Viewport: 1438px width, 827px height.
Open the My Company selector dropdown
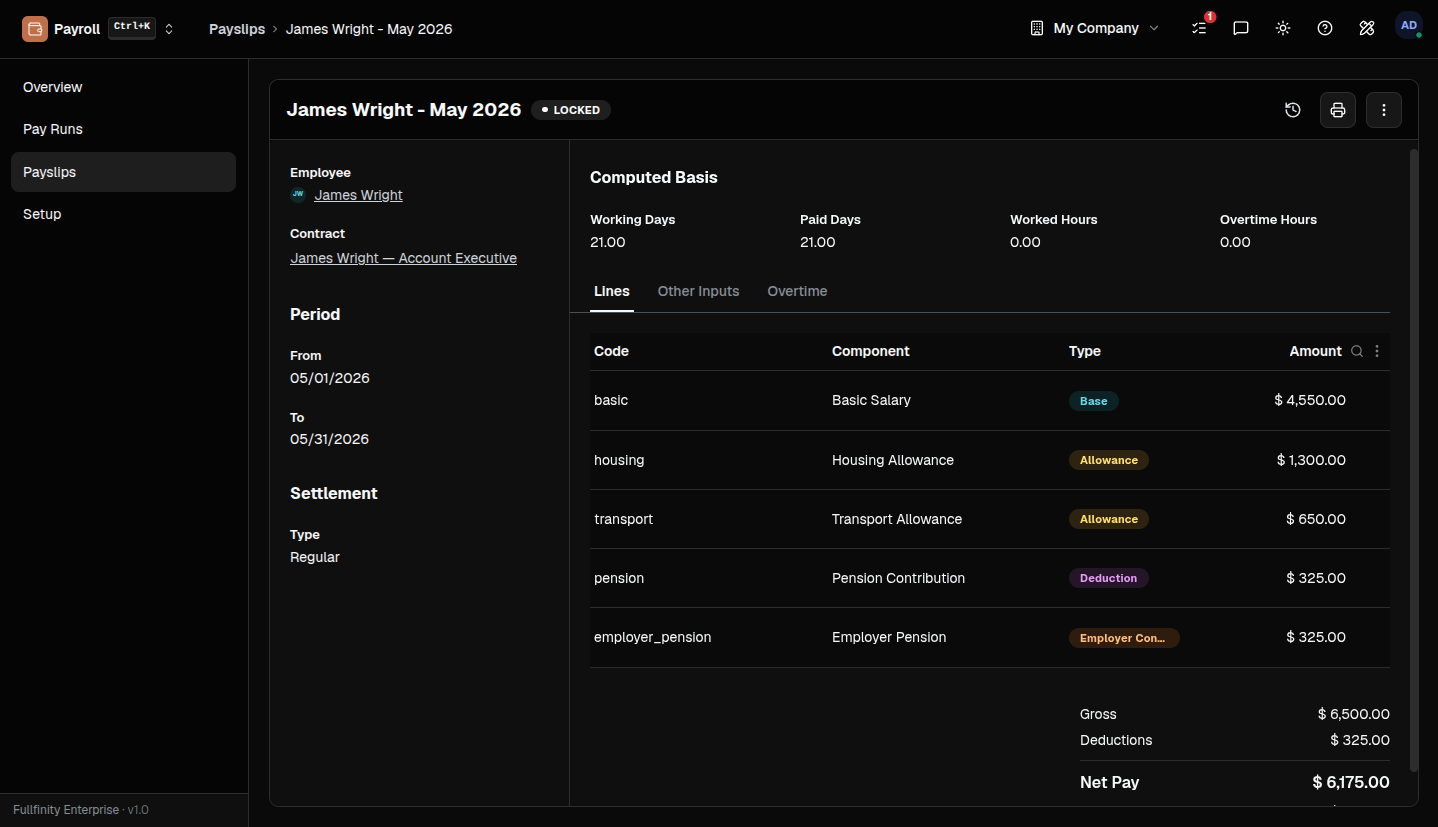coord(1095,28)
